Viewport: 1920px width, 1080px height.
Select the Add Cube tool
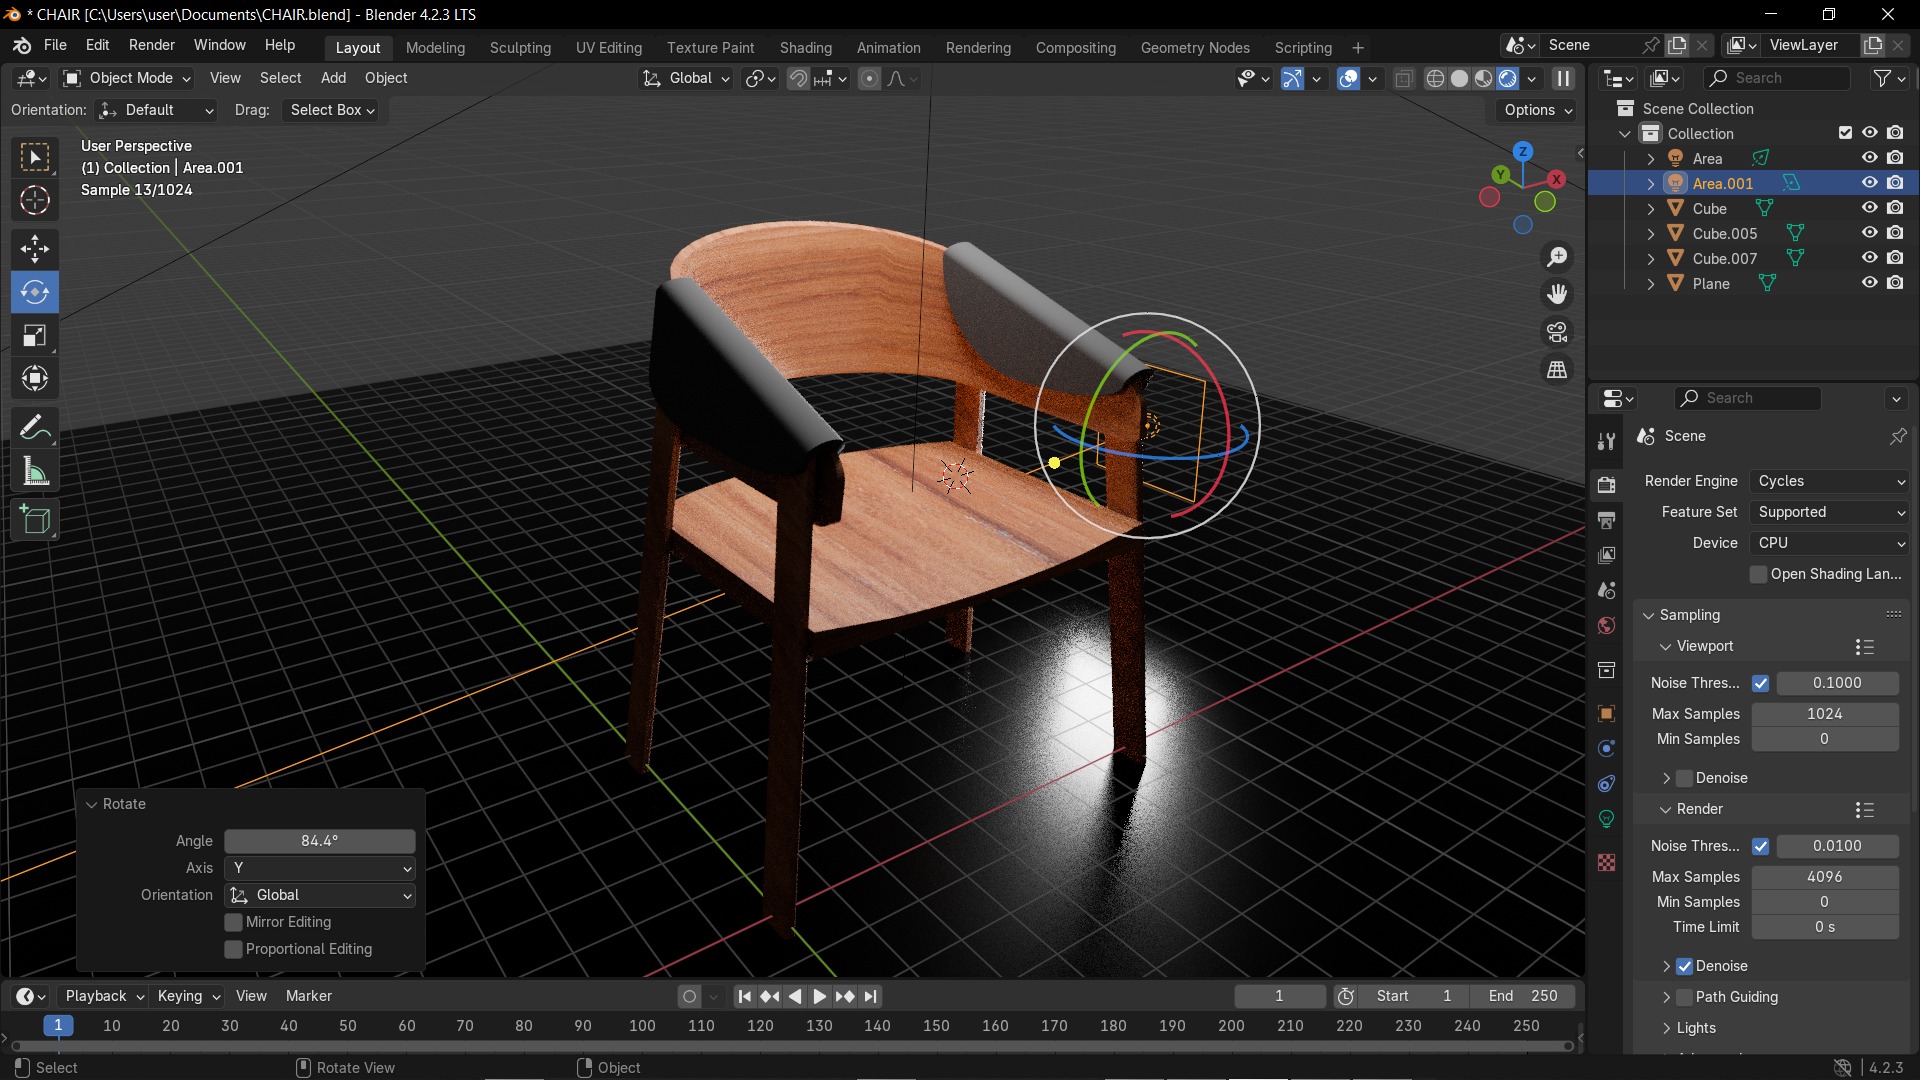click(x=35, y=520)
